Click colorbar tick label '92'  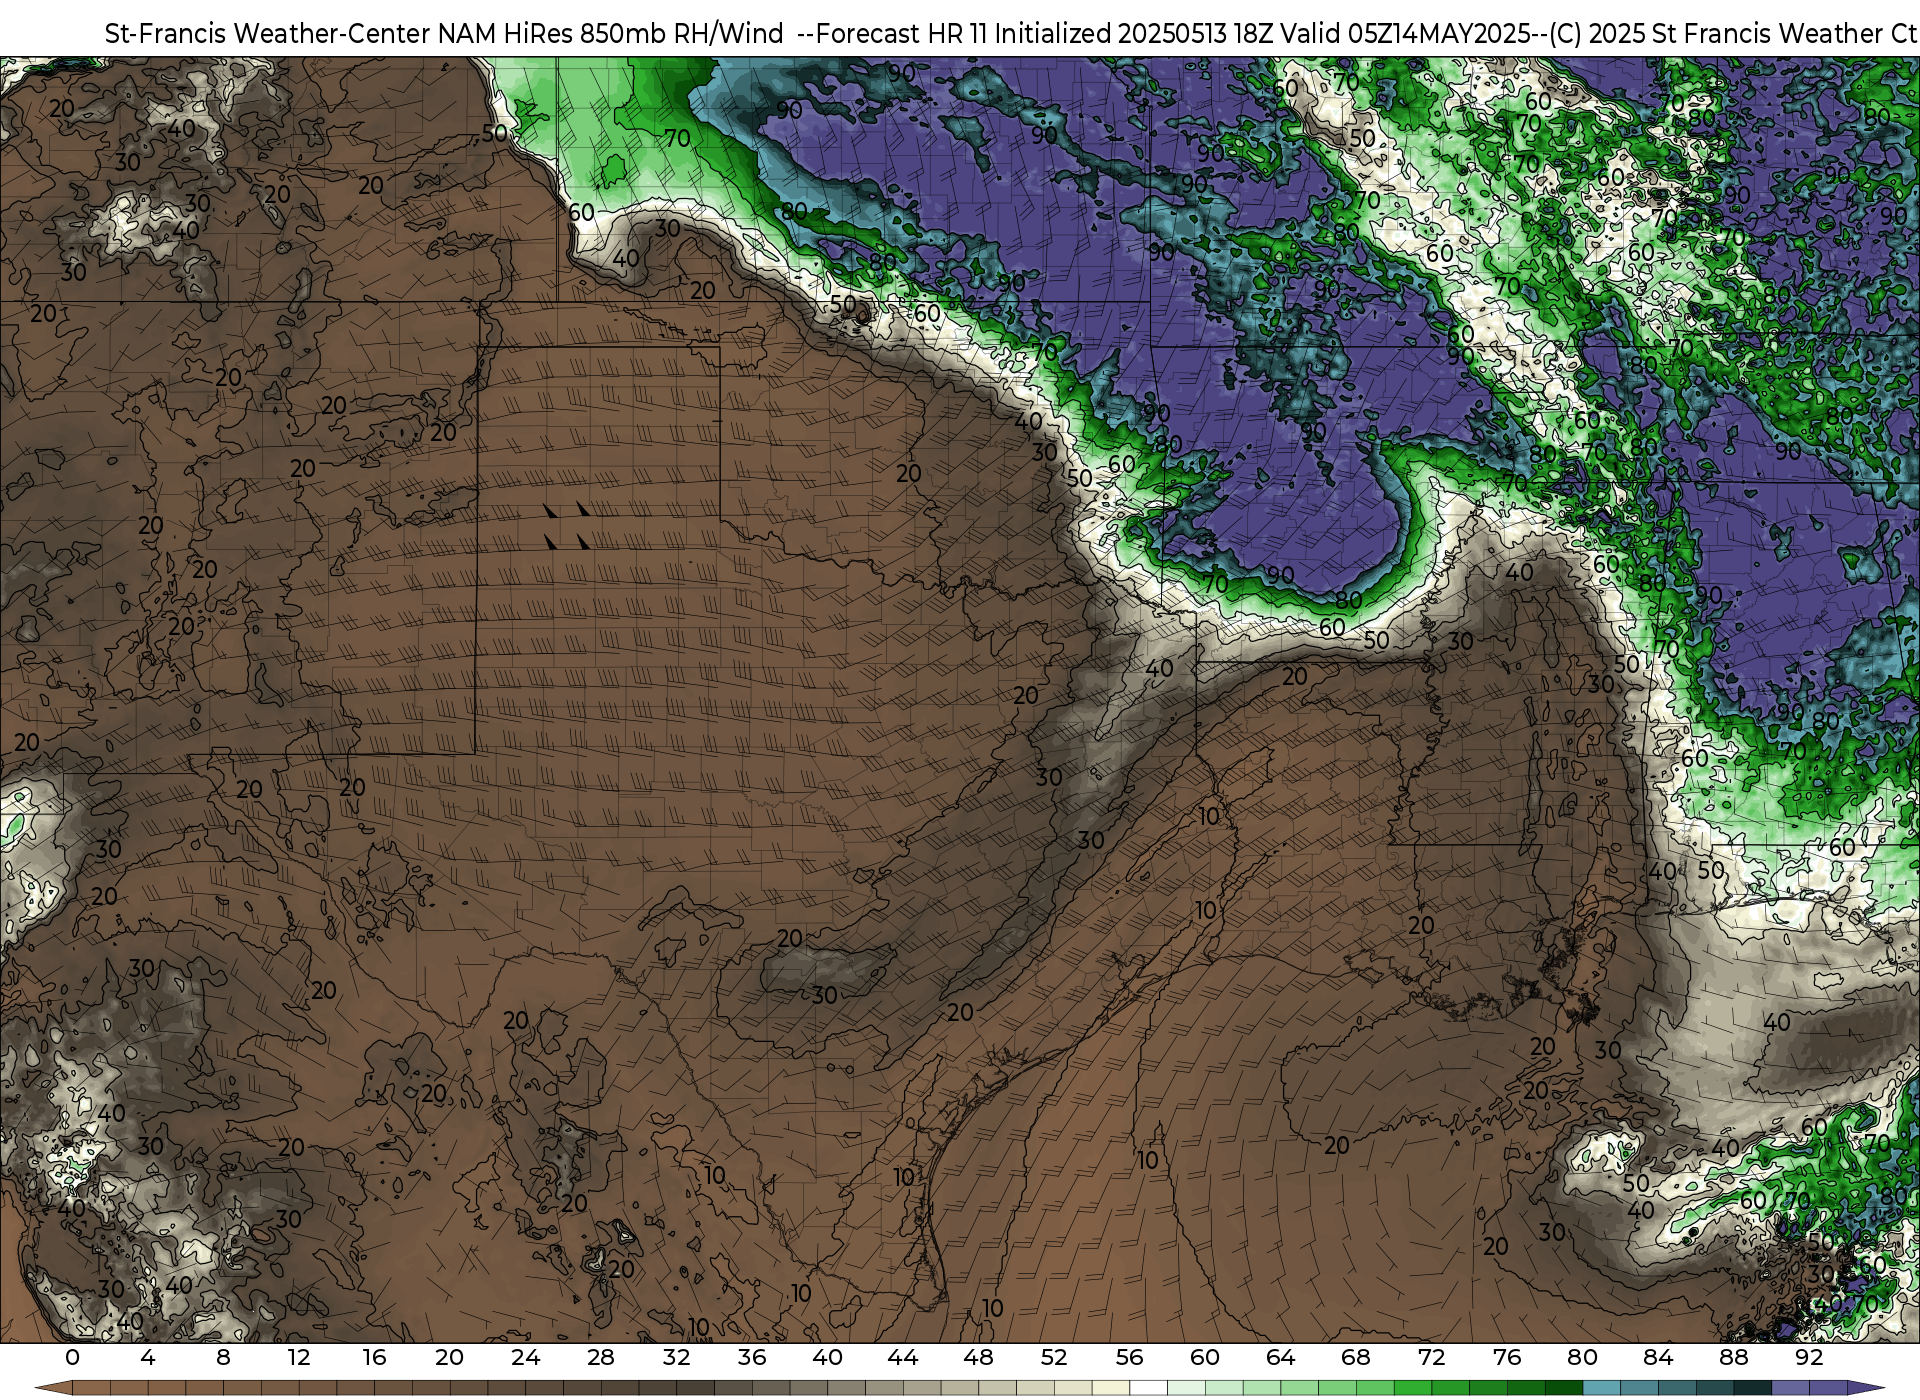point(1809,1357)
